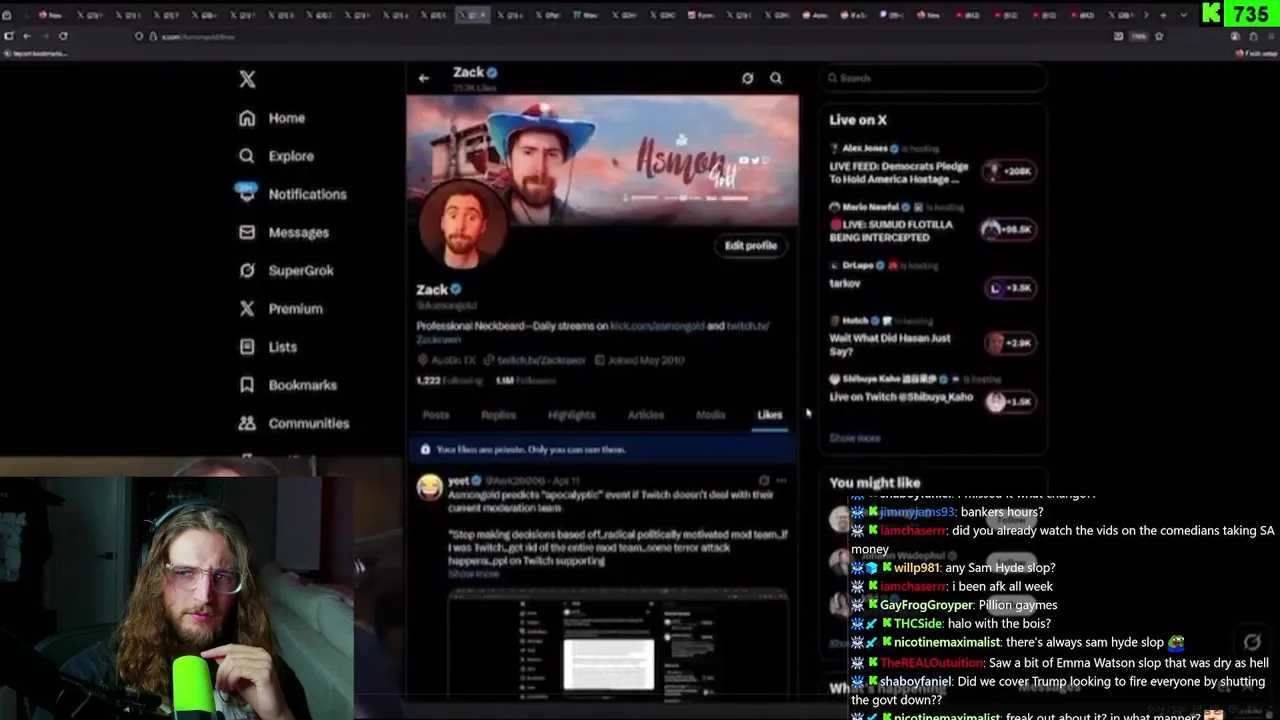The image size is (1280, 720).
Task: Click the likes are private notice
Action: (602, 450)
